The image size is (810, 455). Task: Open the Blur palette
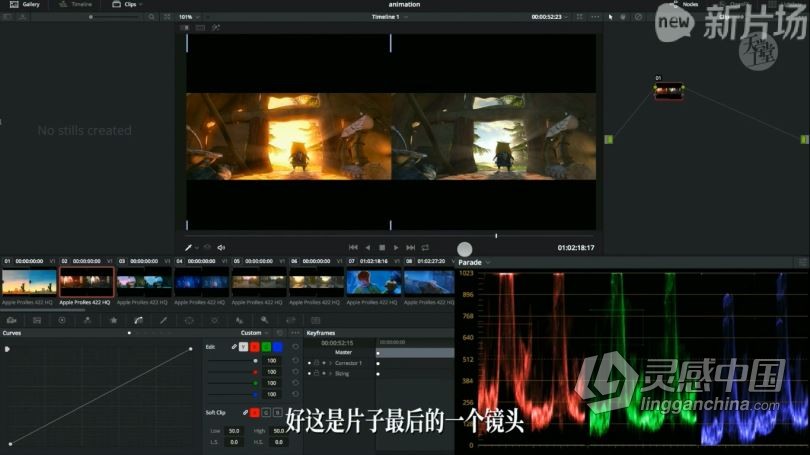tap(239, 320)
